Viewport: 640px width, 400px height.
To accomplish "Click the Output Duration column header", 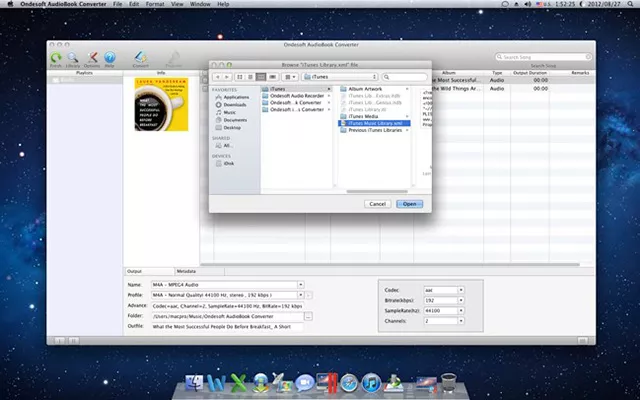I will 530,73.
